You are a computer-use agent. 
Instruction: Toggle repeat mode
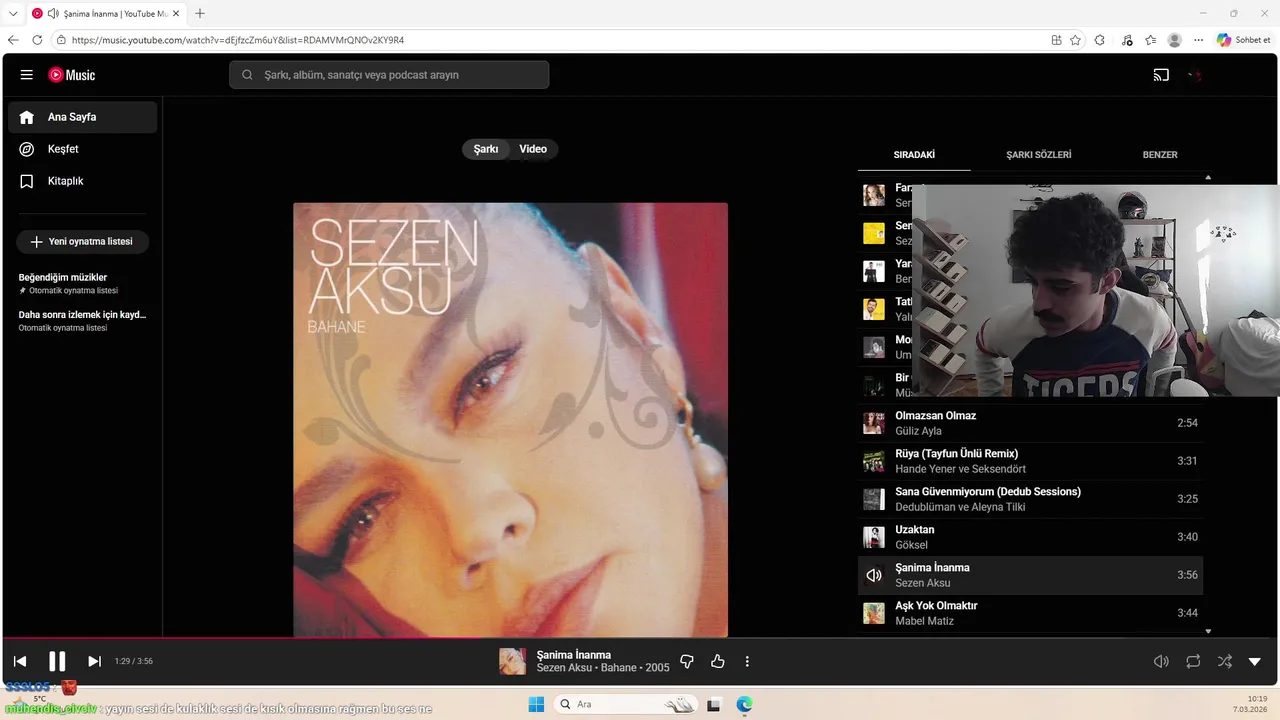click(x=1193, y=661)
